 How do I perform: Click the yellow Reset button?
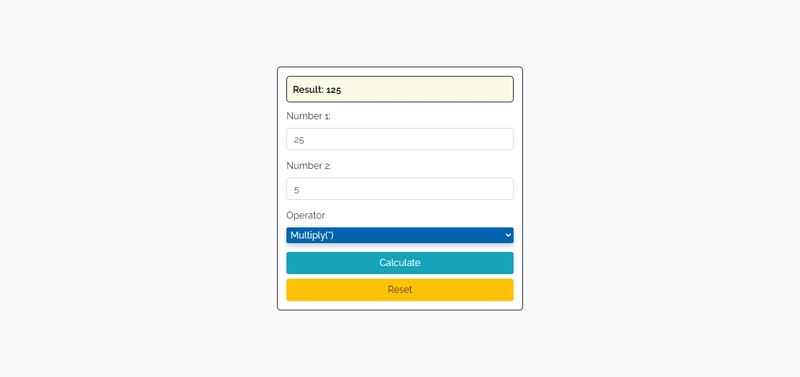point(399,290)
